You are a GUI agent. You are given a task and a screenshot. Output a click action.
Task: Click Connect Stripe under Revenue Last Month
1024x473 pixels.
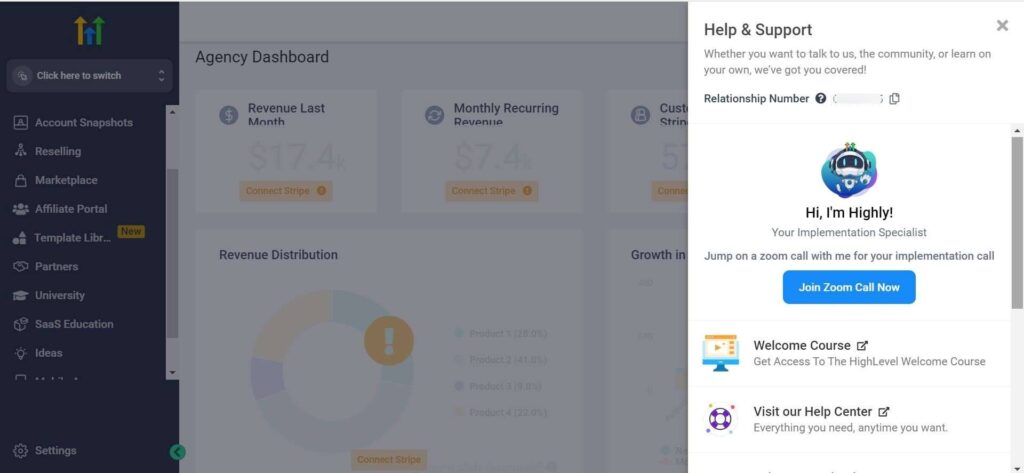click(286, 191)
